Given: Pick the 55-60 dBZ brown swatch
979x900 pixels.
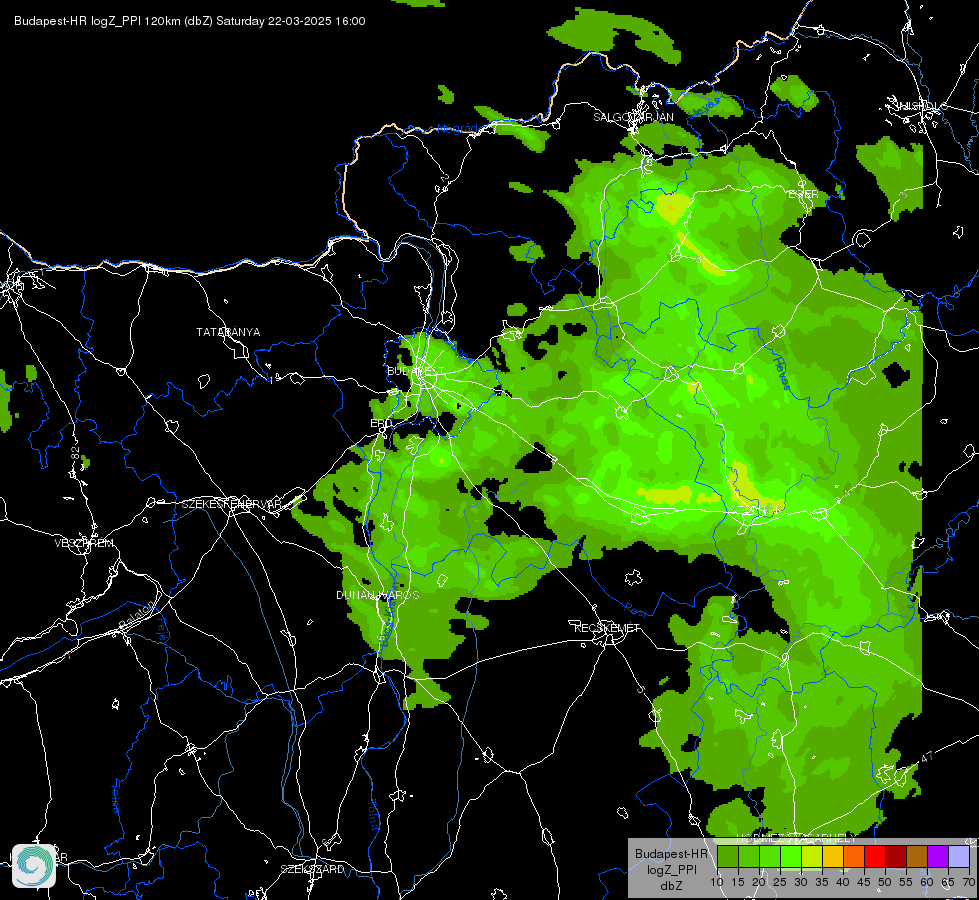Looking at the screenshot, I should point(917,857).
